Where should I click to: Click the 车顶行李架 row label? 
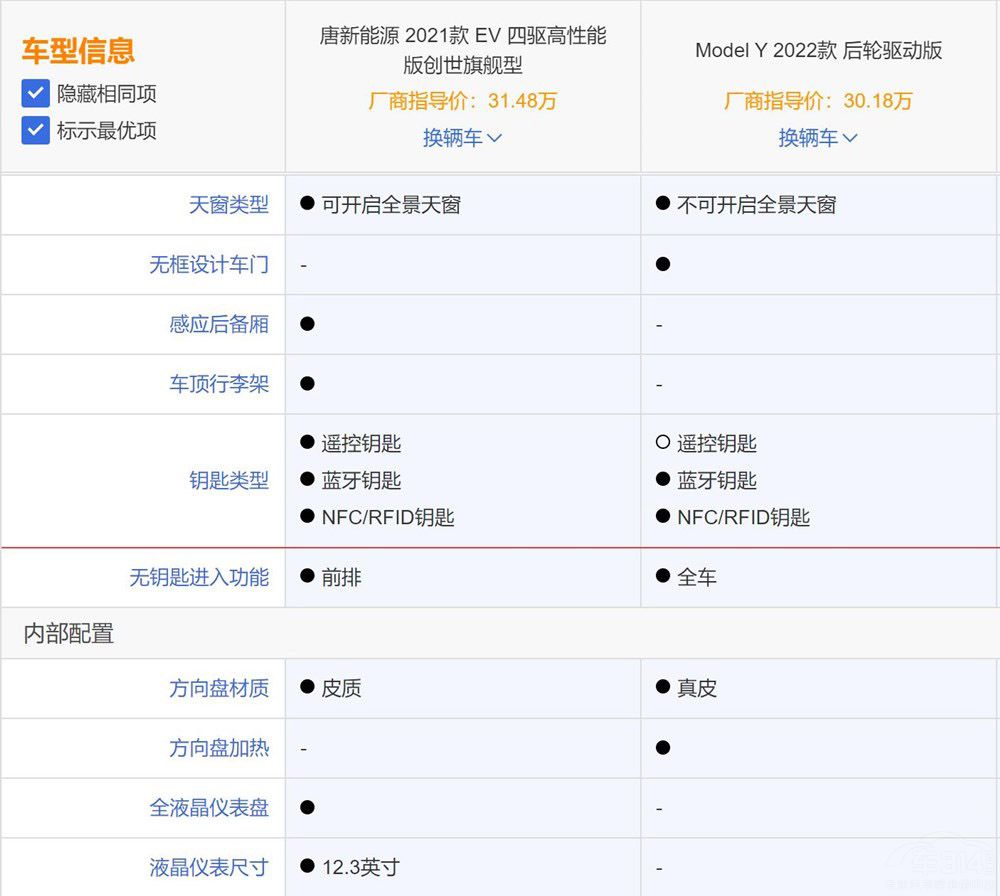pos(219,385)
